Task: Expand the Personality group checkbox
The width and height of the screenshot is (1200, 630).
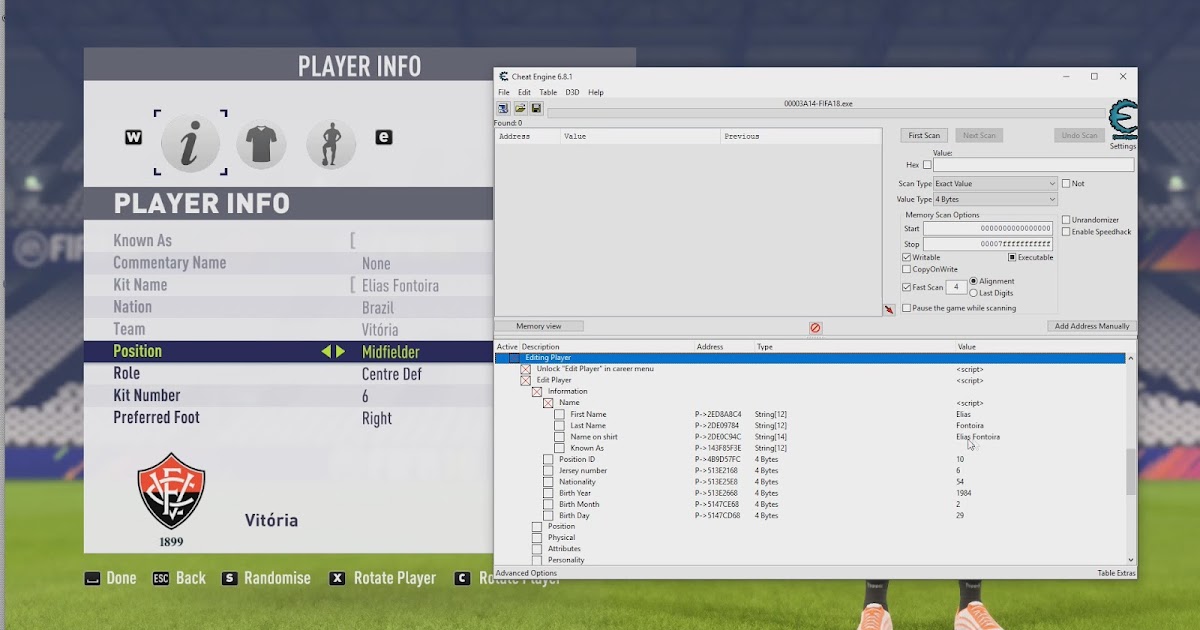Action: tap(537, 560)
